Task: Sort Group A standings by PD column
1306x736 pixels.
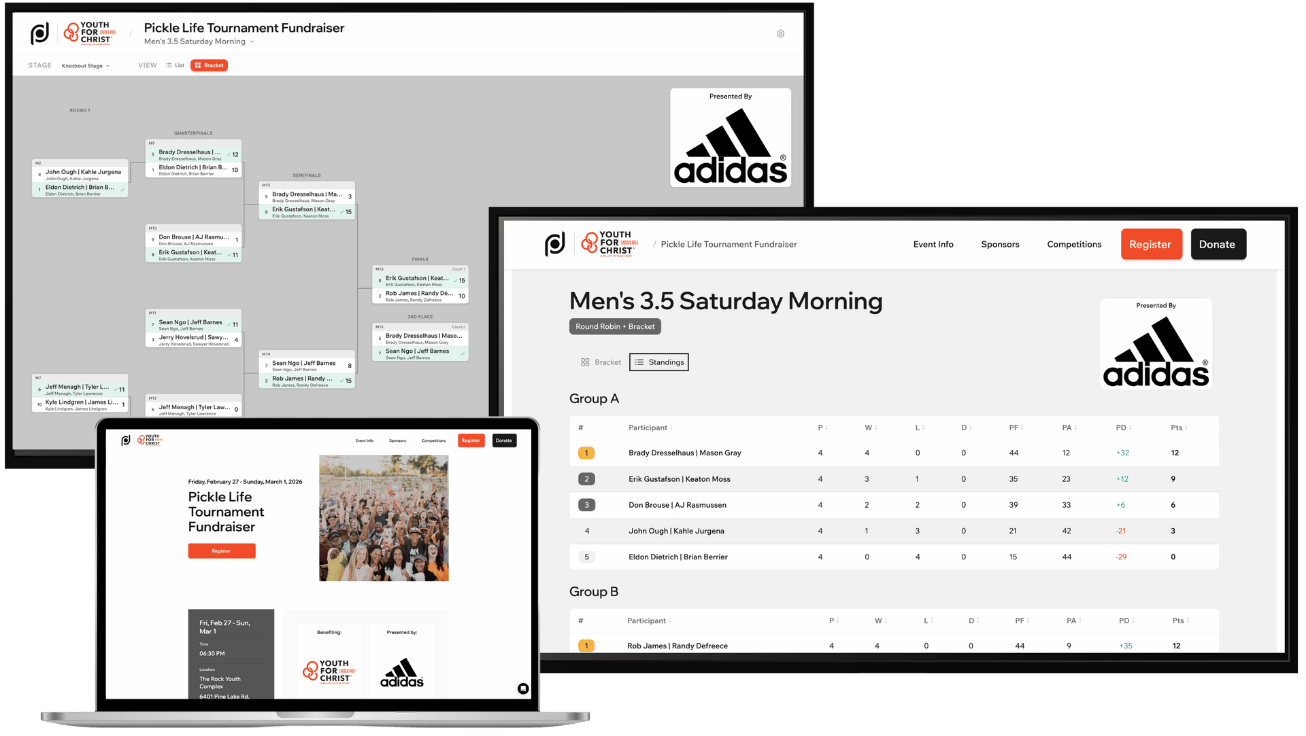Action: [x=1124, y=428]
